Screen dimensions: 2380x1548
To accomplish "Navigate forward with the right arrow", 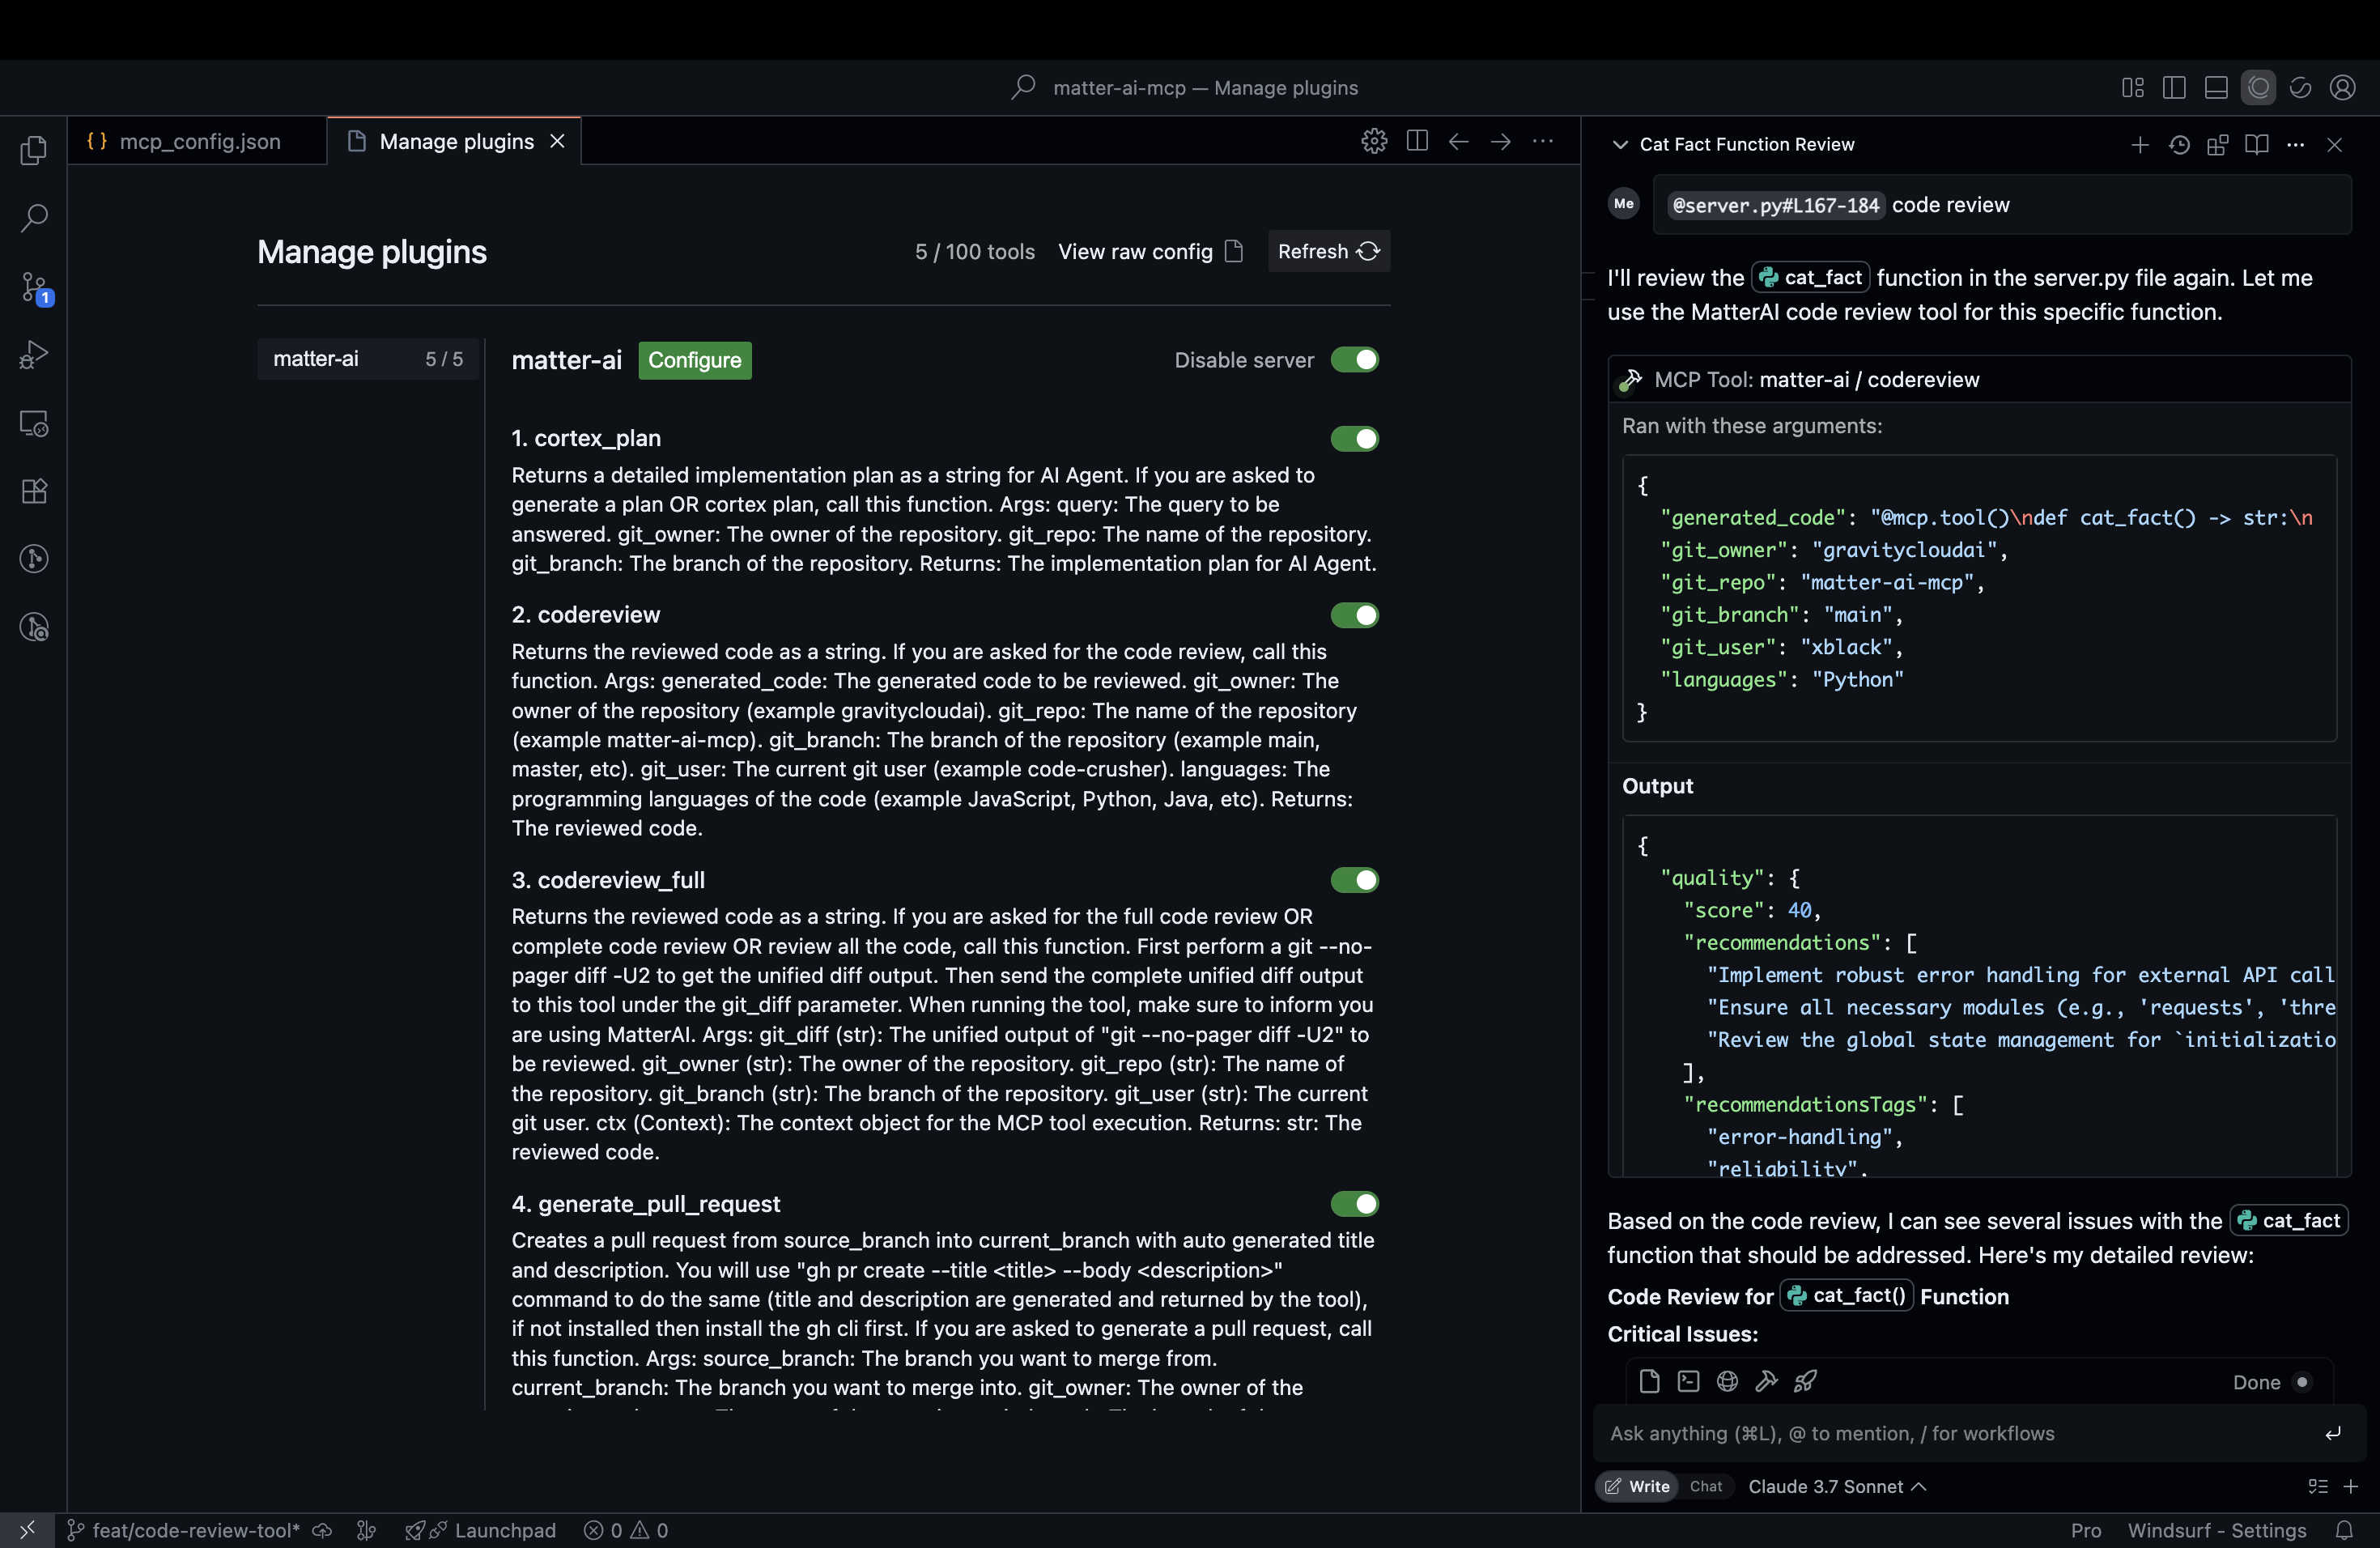I will pos(1500,141).
